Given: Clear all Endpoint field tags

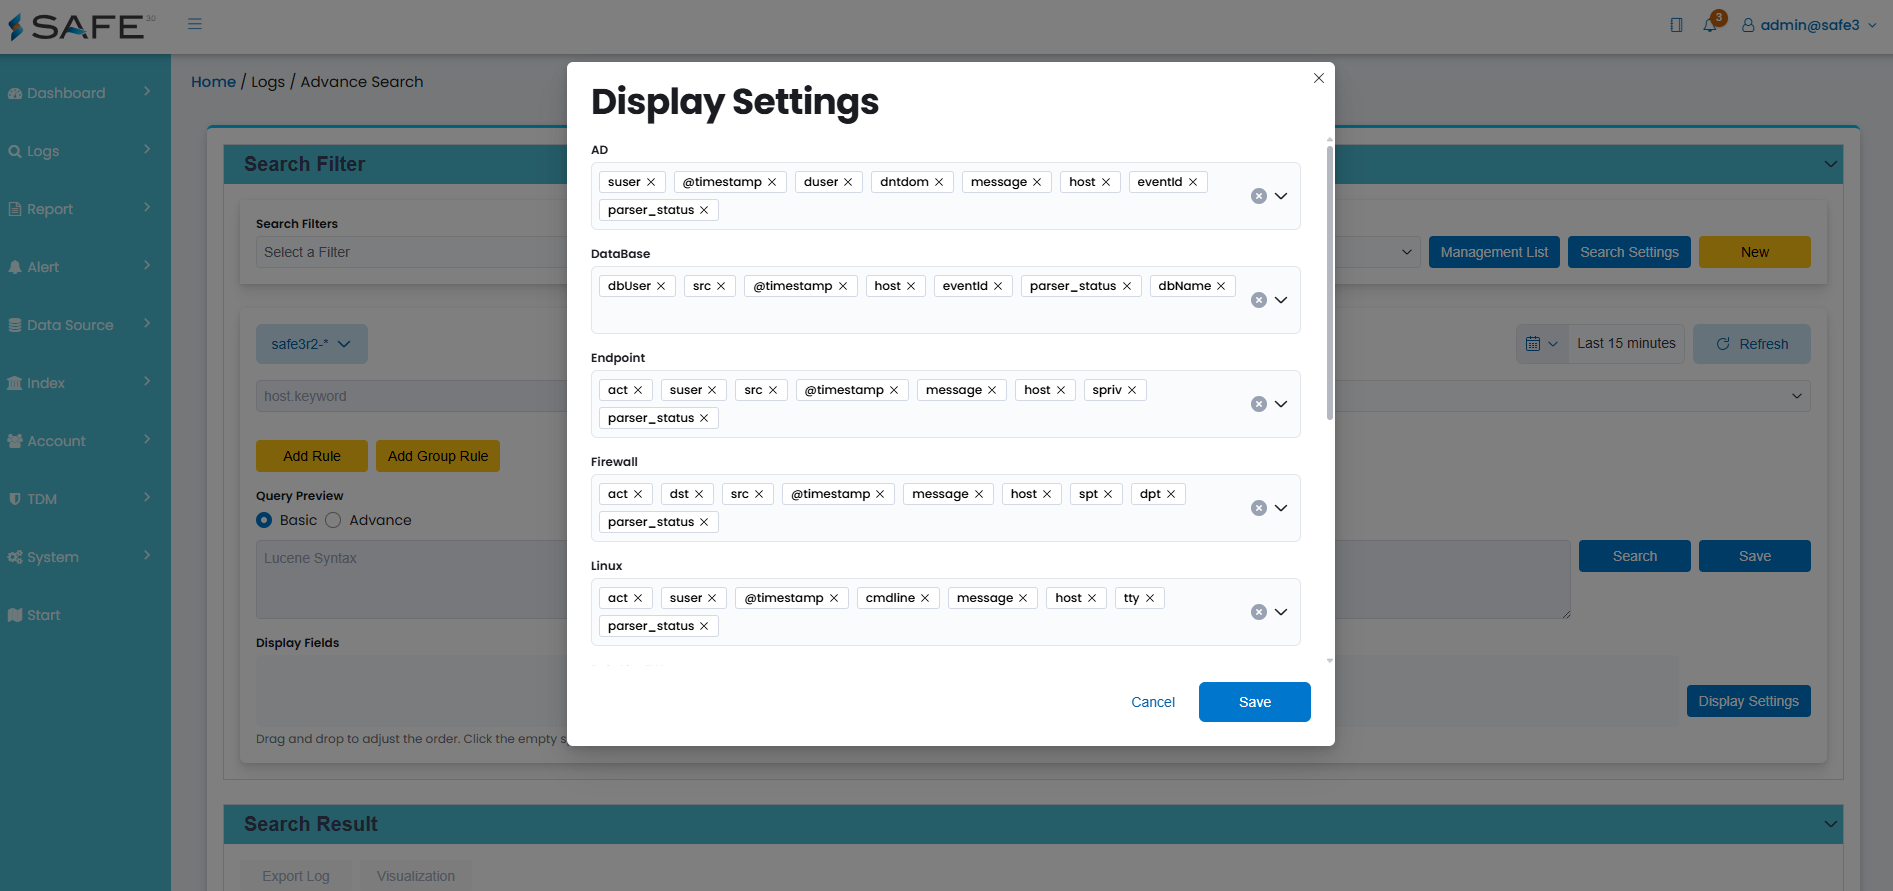Looking at the screenshot, I should pyautogui.click(x=1259, y=404).
